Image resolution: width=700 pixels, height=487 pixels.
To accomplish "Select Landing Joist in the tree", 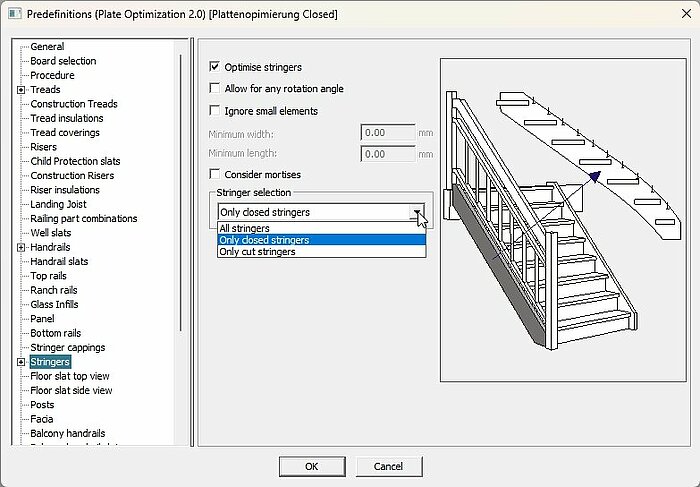I will [58, 204].
